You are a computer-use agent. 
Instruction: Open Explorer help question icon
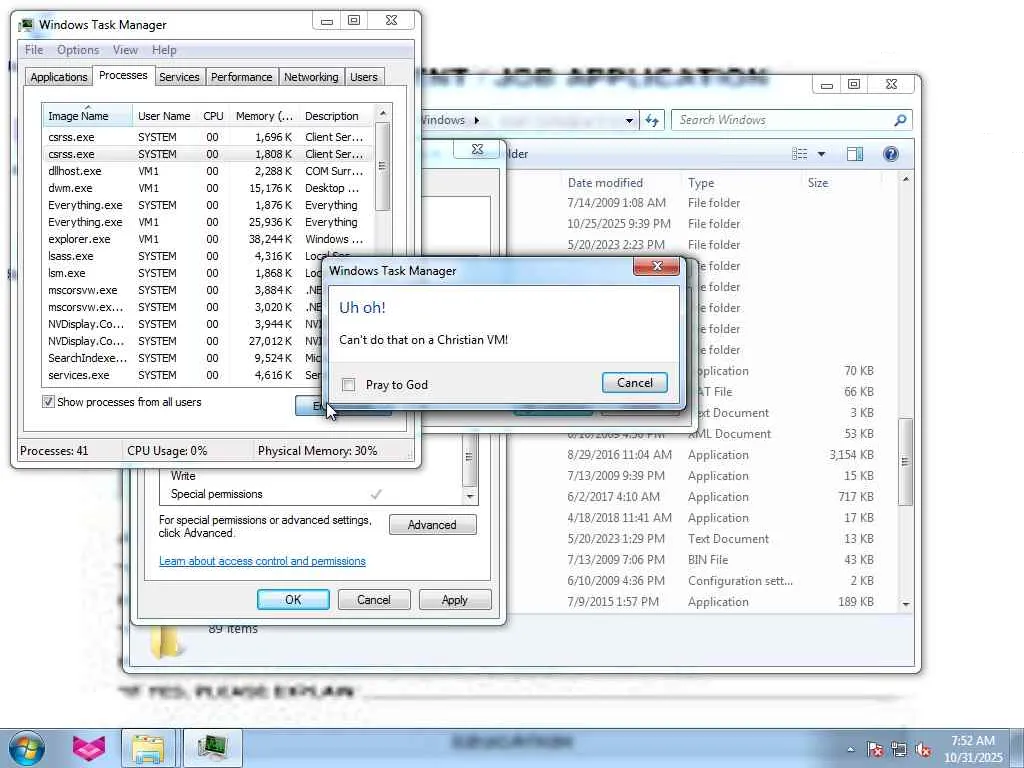tap(891, 153)
